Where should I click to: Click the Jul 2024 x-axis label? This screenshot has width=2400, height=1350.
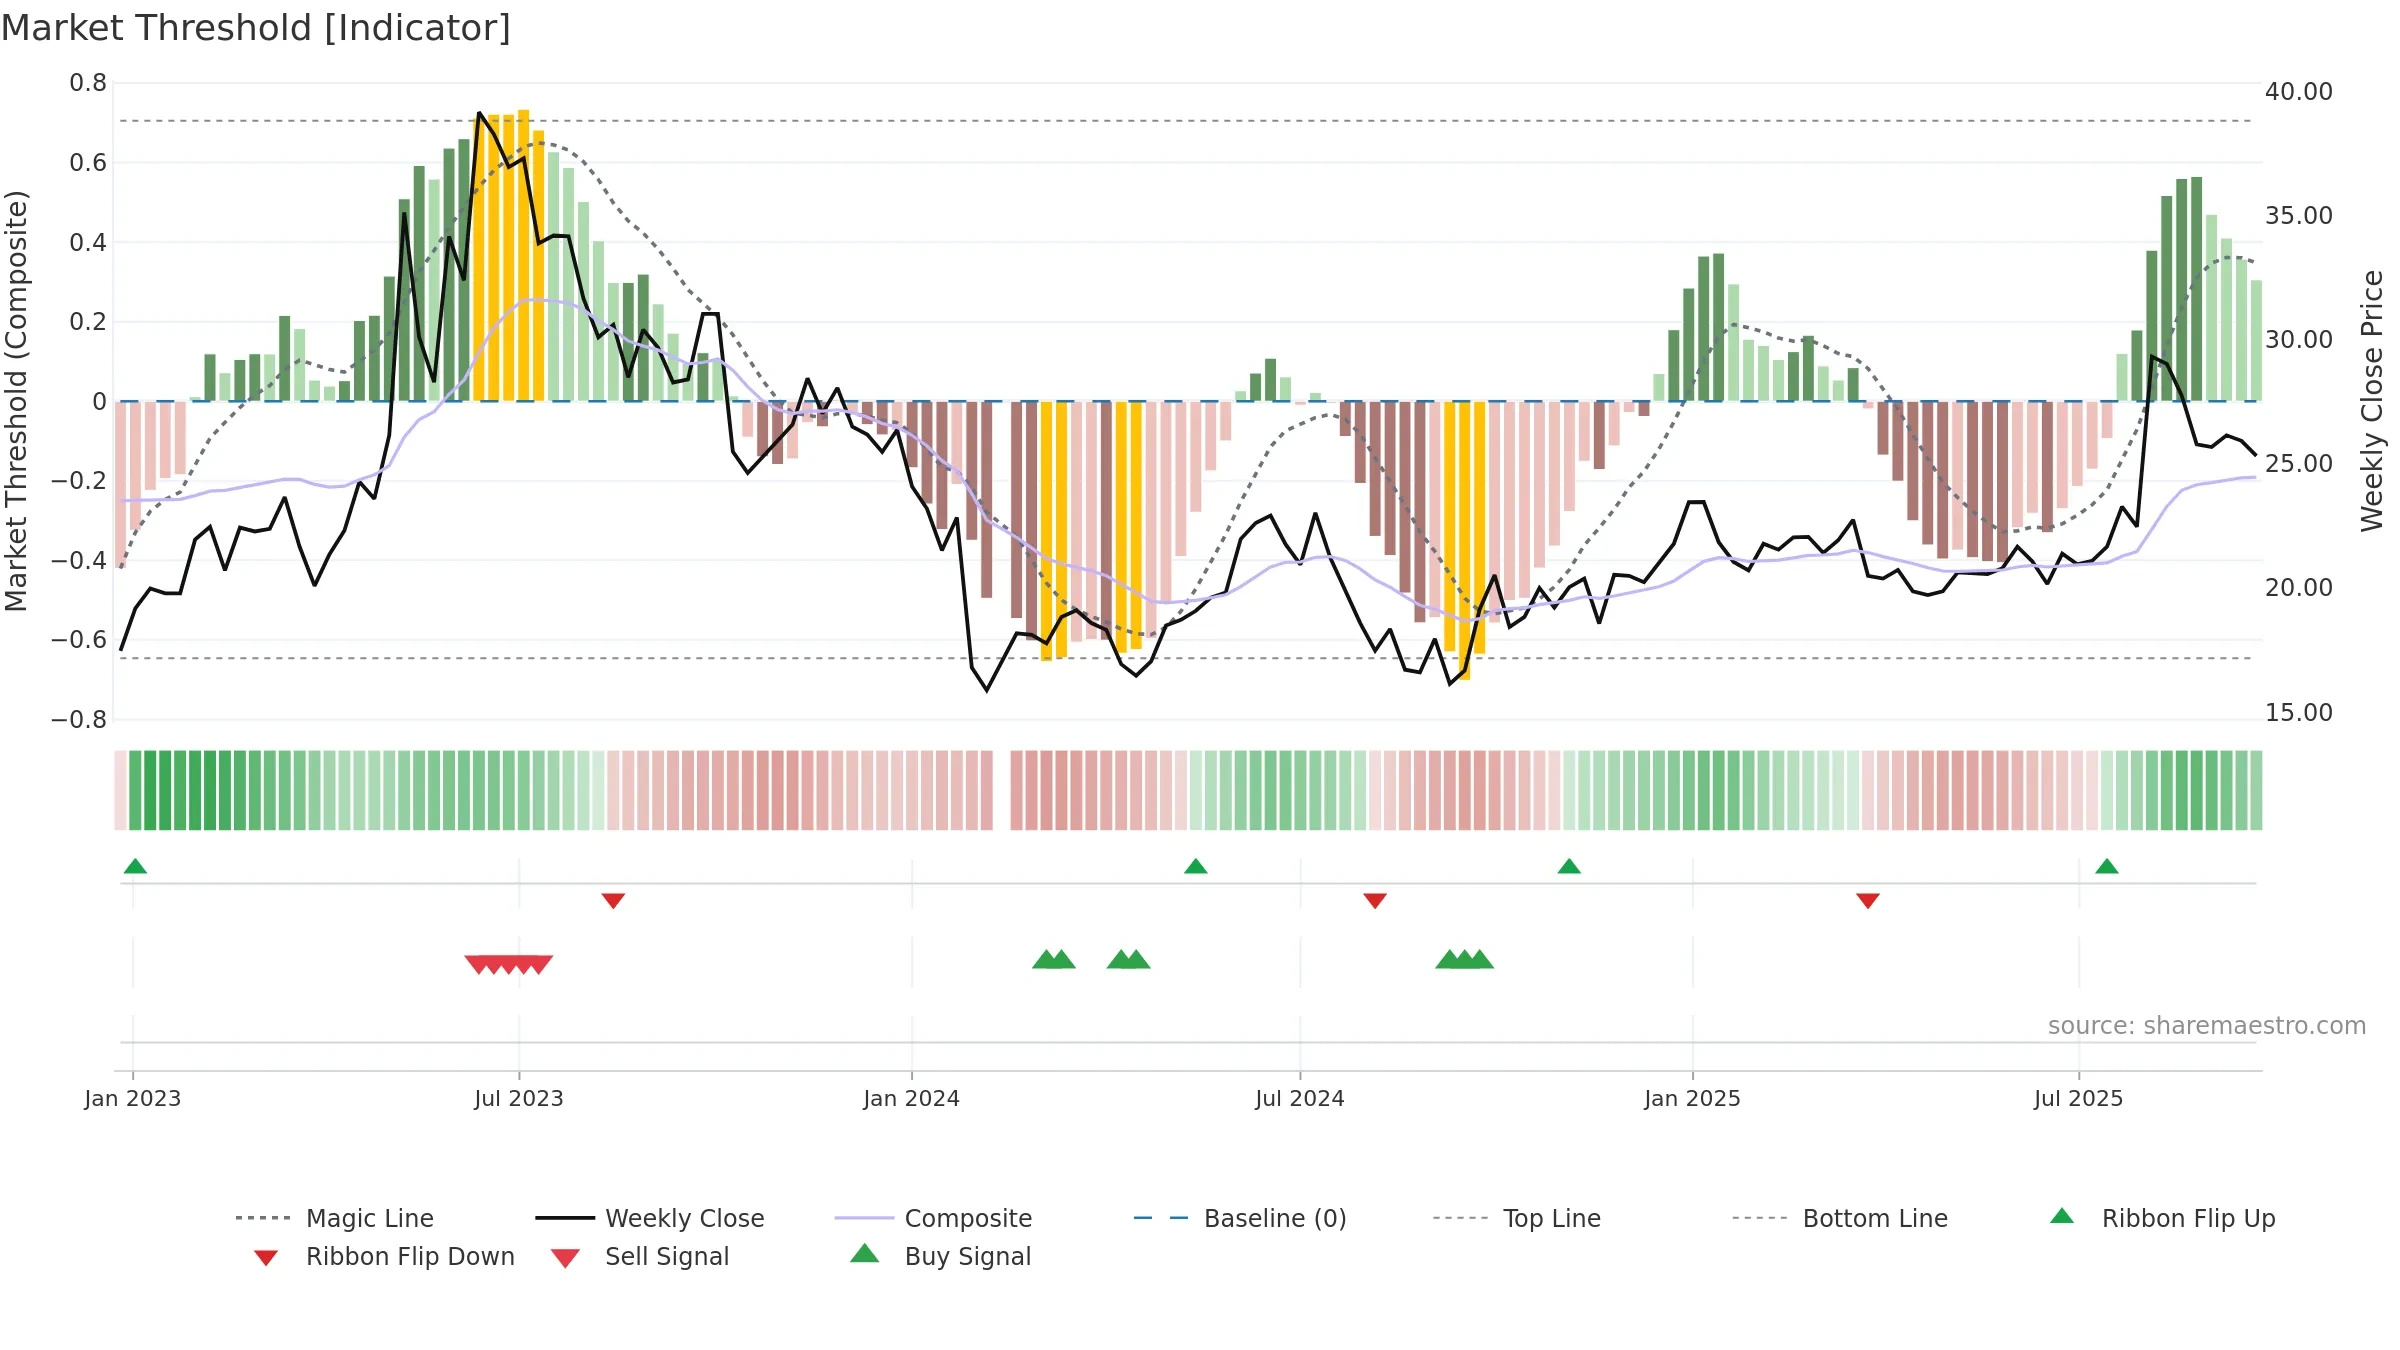(x=1300, y=1099)
